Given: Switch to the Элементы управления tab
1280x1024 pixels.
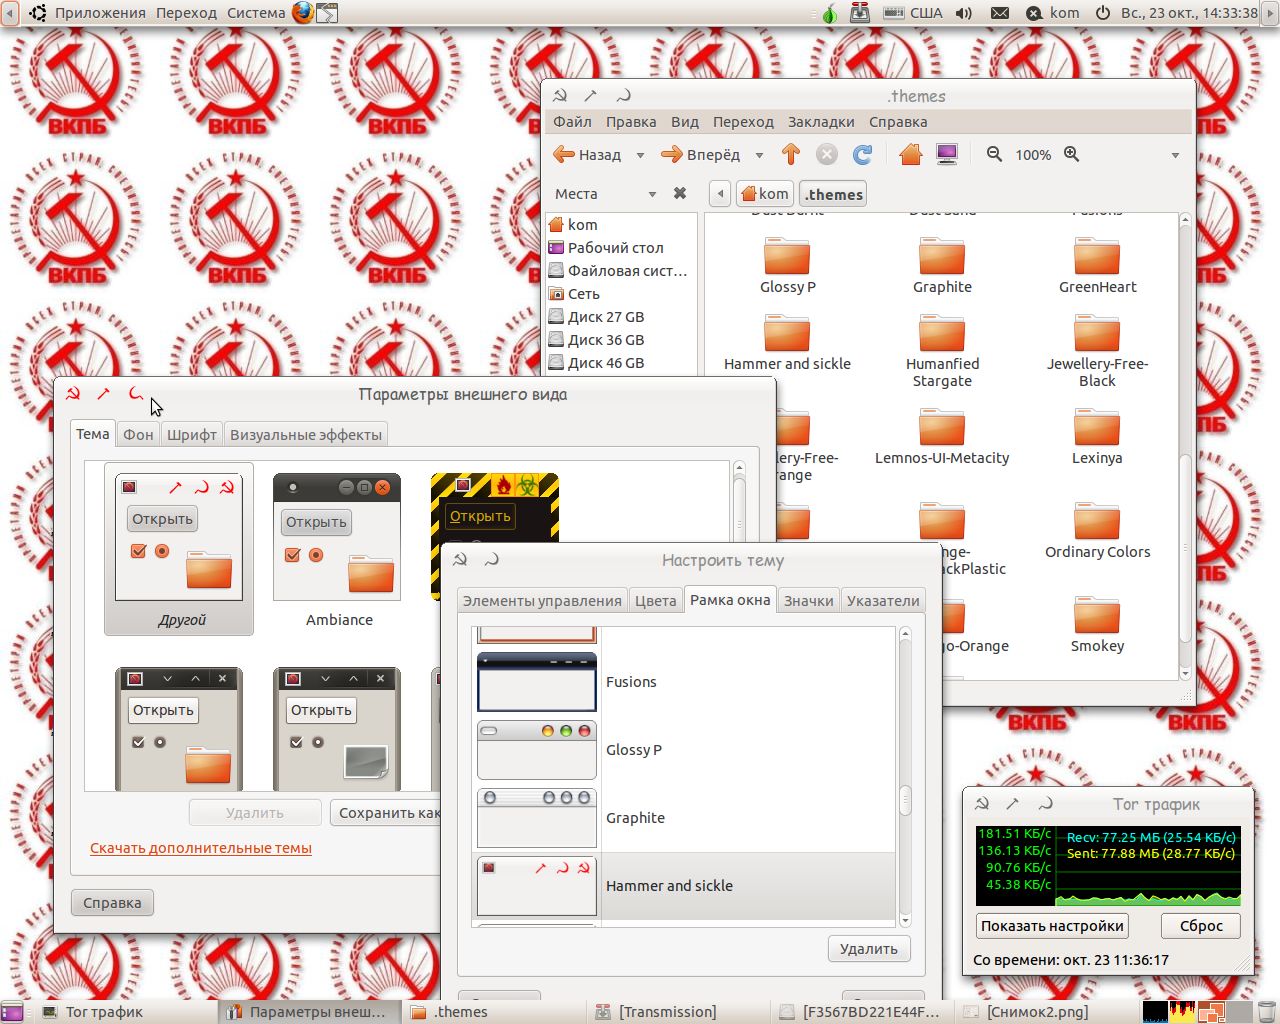Looking at the screenshot, I should click(x=542, y=600).
